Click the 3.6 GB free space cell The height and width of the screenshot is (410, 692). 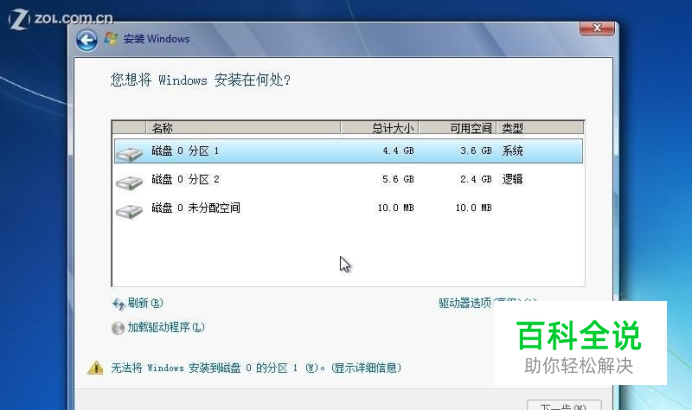click(476, 151)
